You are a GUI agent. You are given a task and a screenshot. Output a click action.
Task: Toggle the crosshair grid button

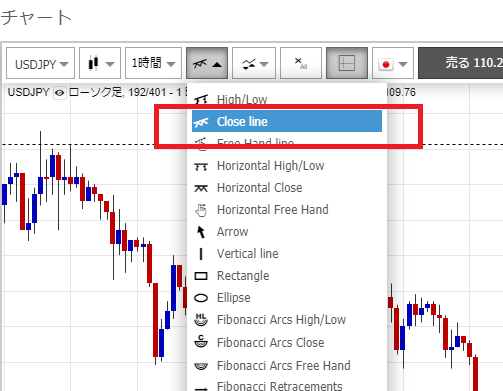[347, 63]
